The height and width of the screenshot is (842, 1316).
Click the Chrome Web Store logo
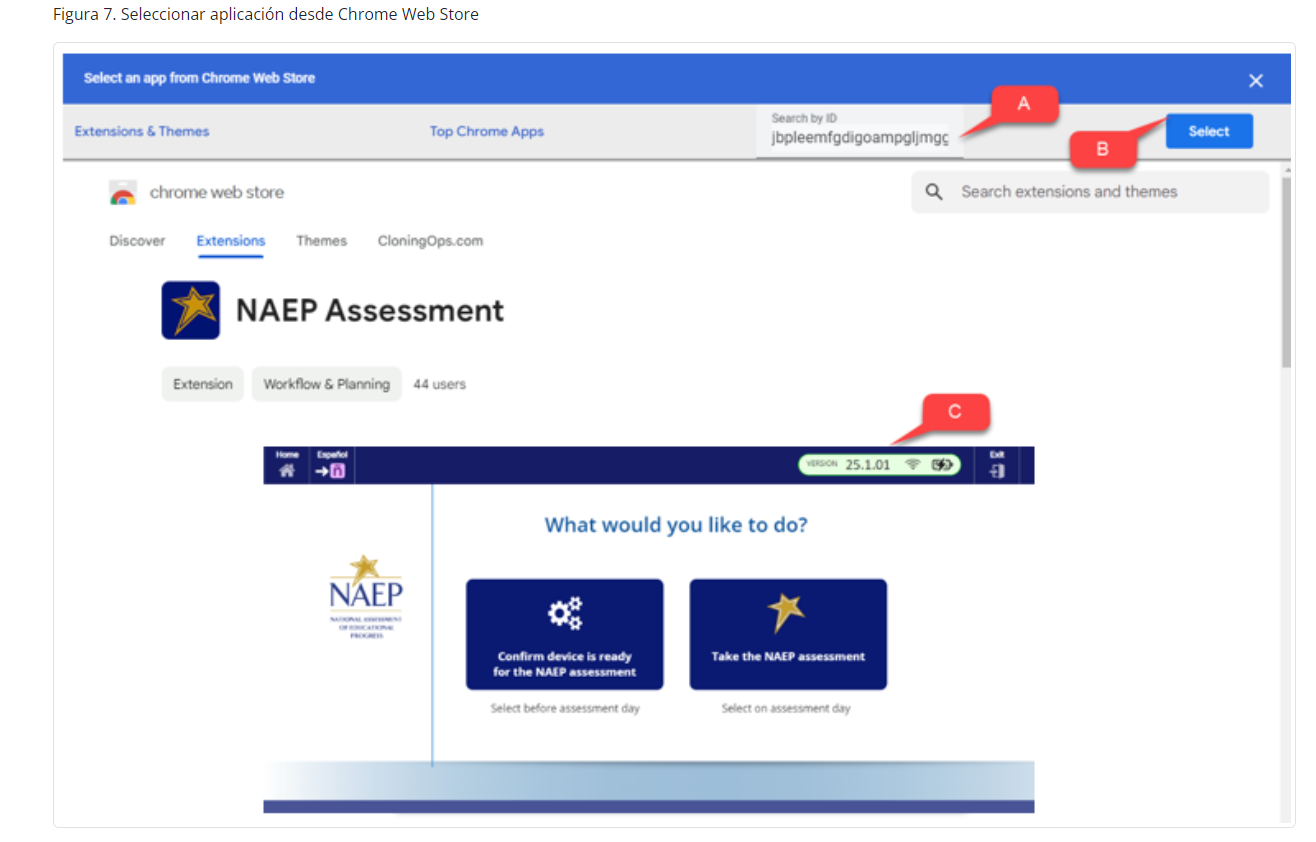click(123, 193)
